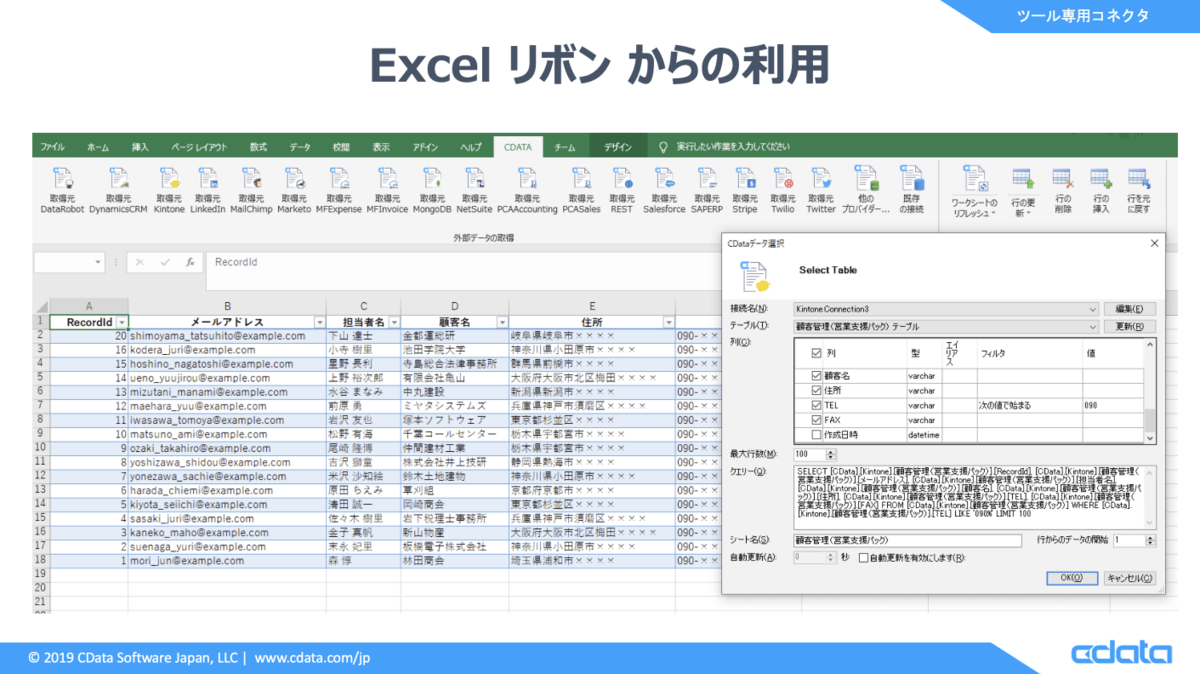Switch to the データ ribbon tab
This screenshot has height=674, width=1200.
(300, 146)
